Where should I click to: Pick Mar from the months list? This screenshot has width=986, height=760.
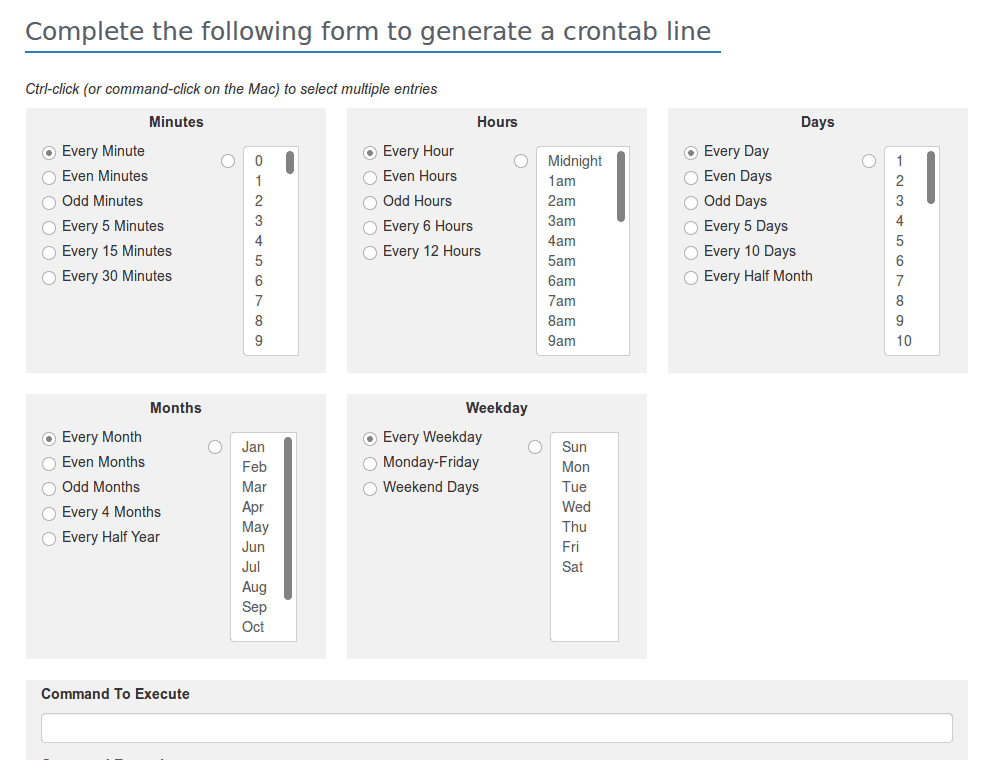click(254, 487)
